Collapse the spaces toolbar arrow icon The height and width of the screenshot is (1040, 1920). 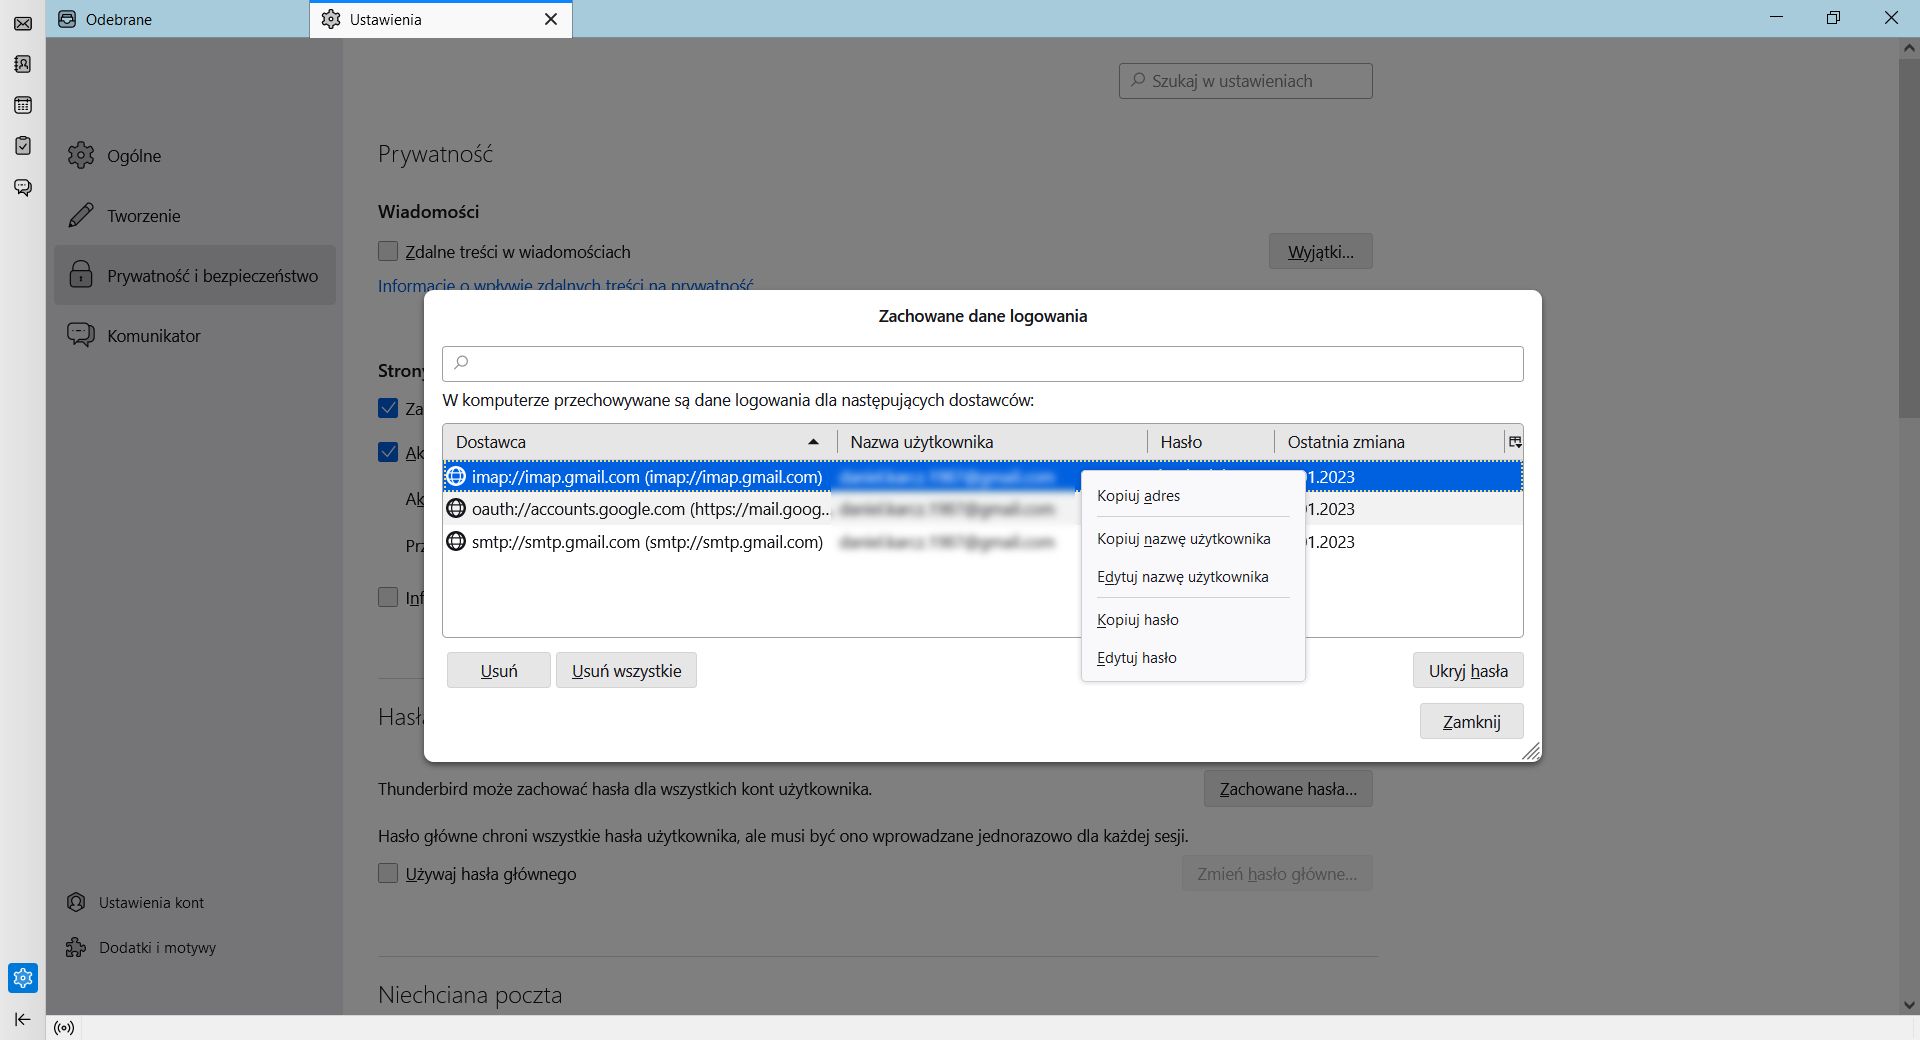pos(23,1019)
